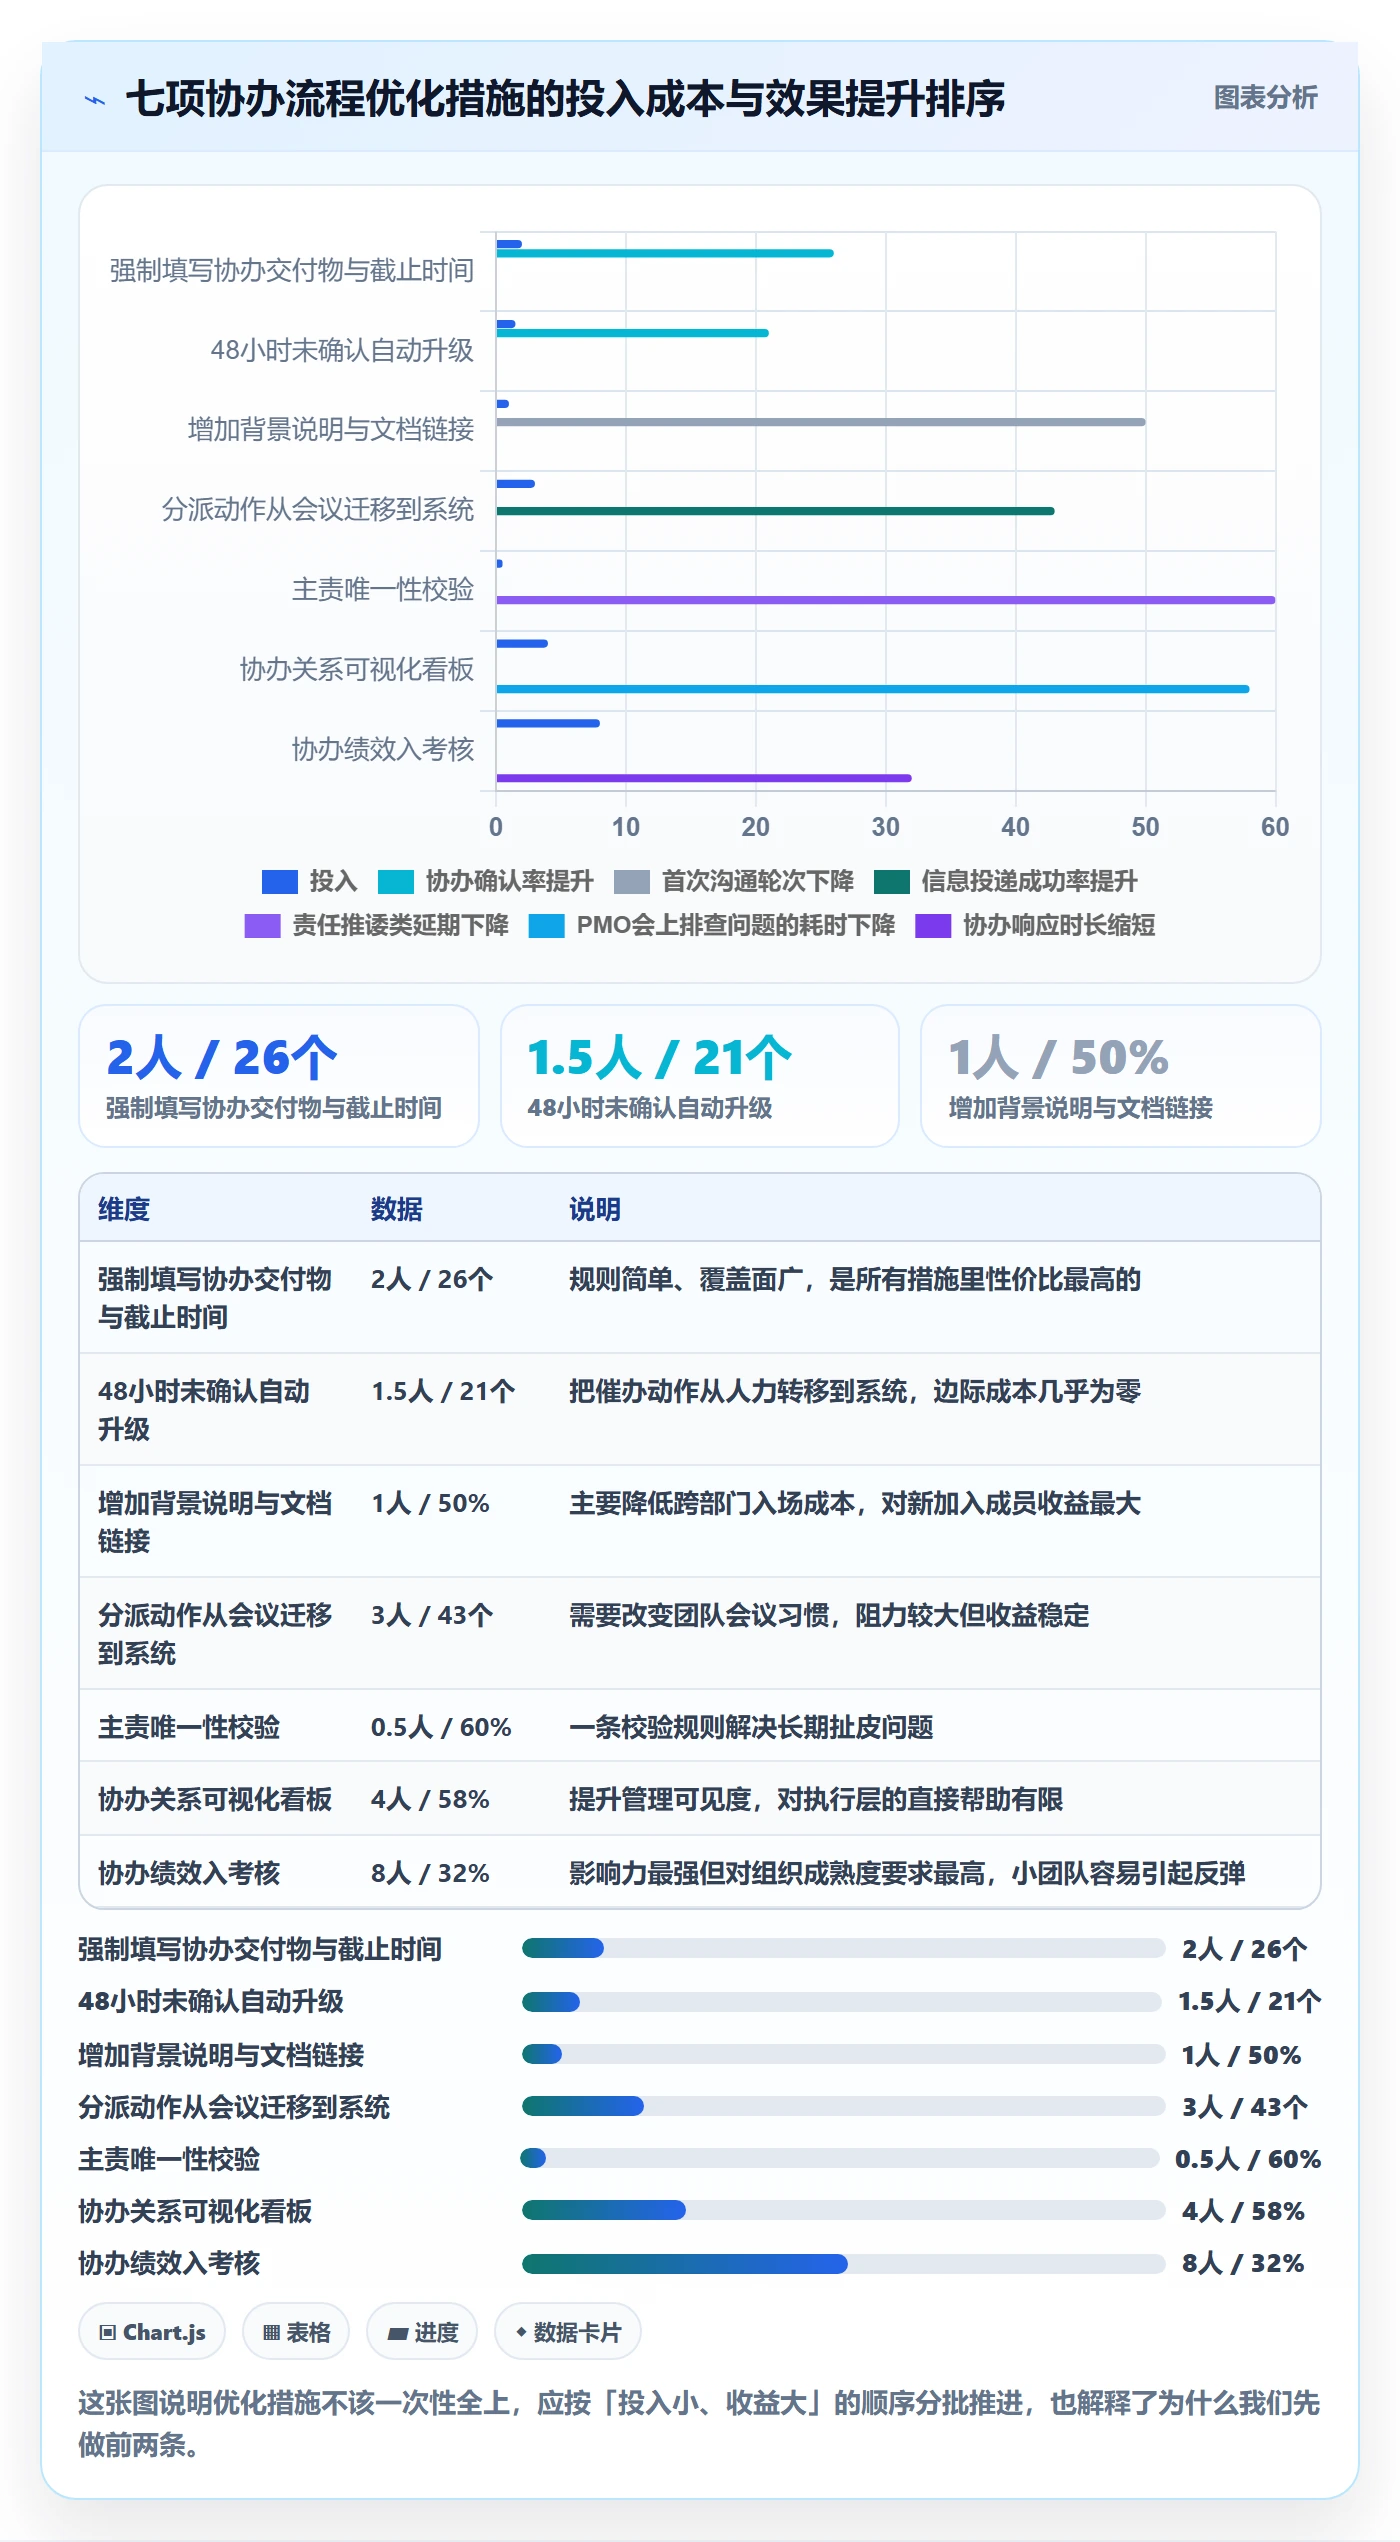1400x2542 pixels.
Task: Click progress label 增加背景说明与文档链接
Action: click(221, 2055)
